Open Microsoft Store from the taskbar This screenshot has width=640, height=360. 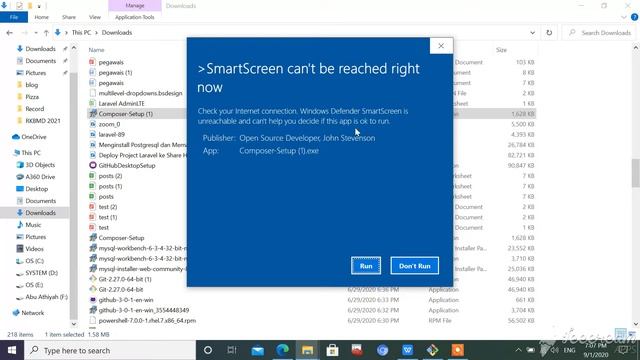tap(332, 350)
